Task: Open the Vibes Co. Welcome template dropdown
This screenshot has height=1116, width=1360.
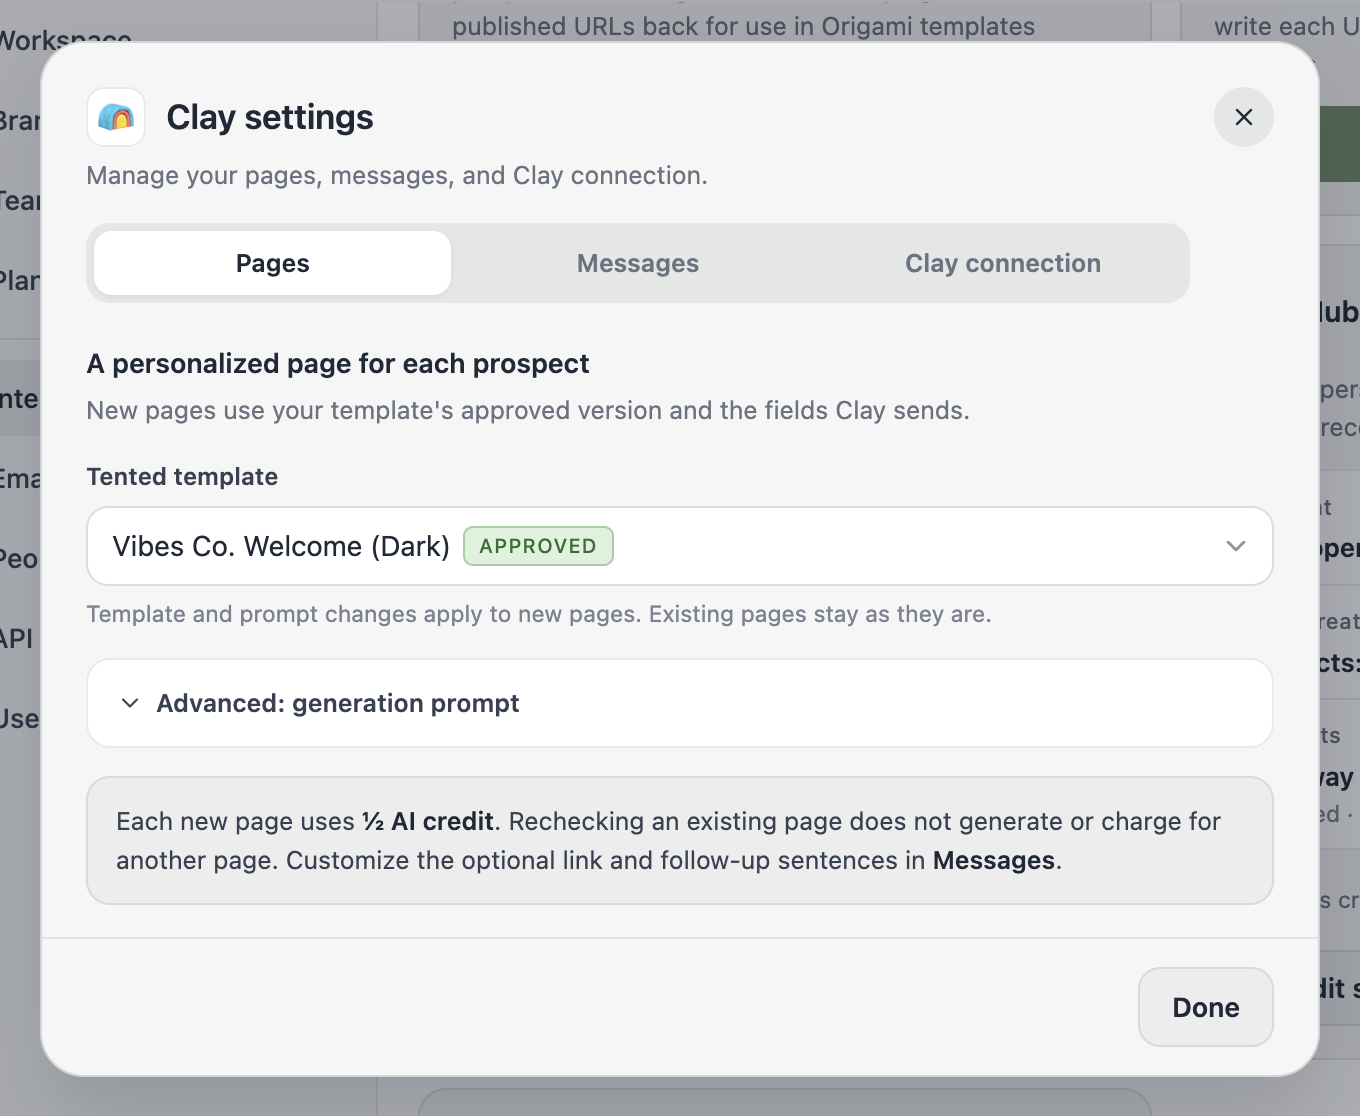Action: [680, 546]
